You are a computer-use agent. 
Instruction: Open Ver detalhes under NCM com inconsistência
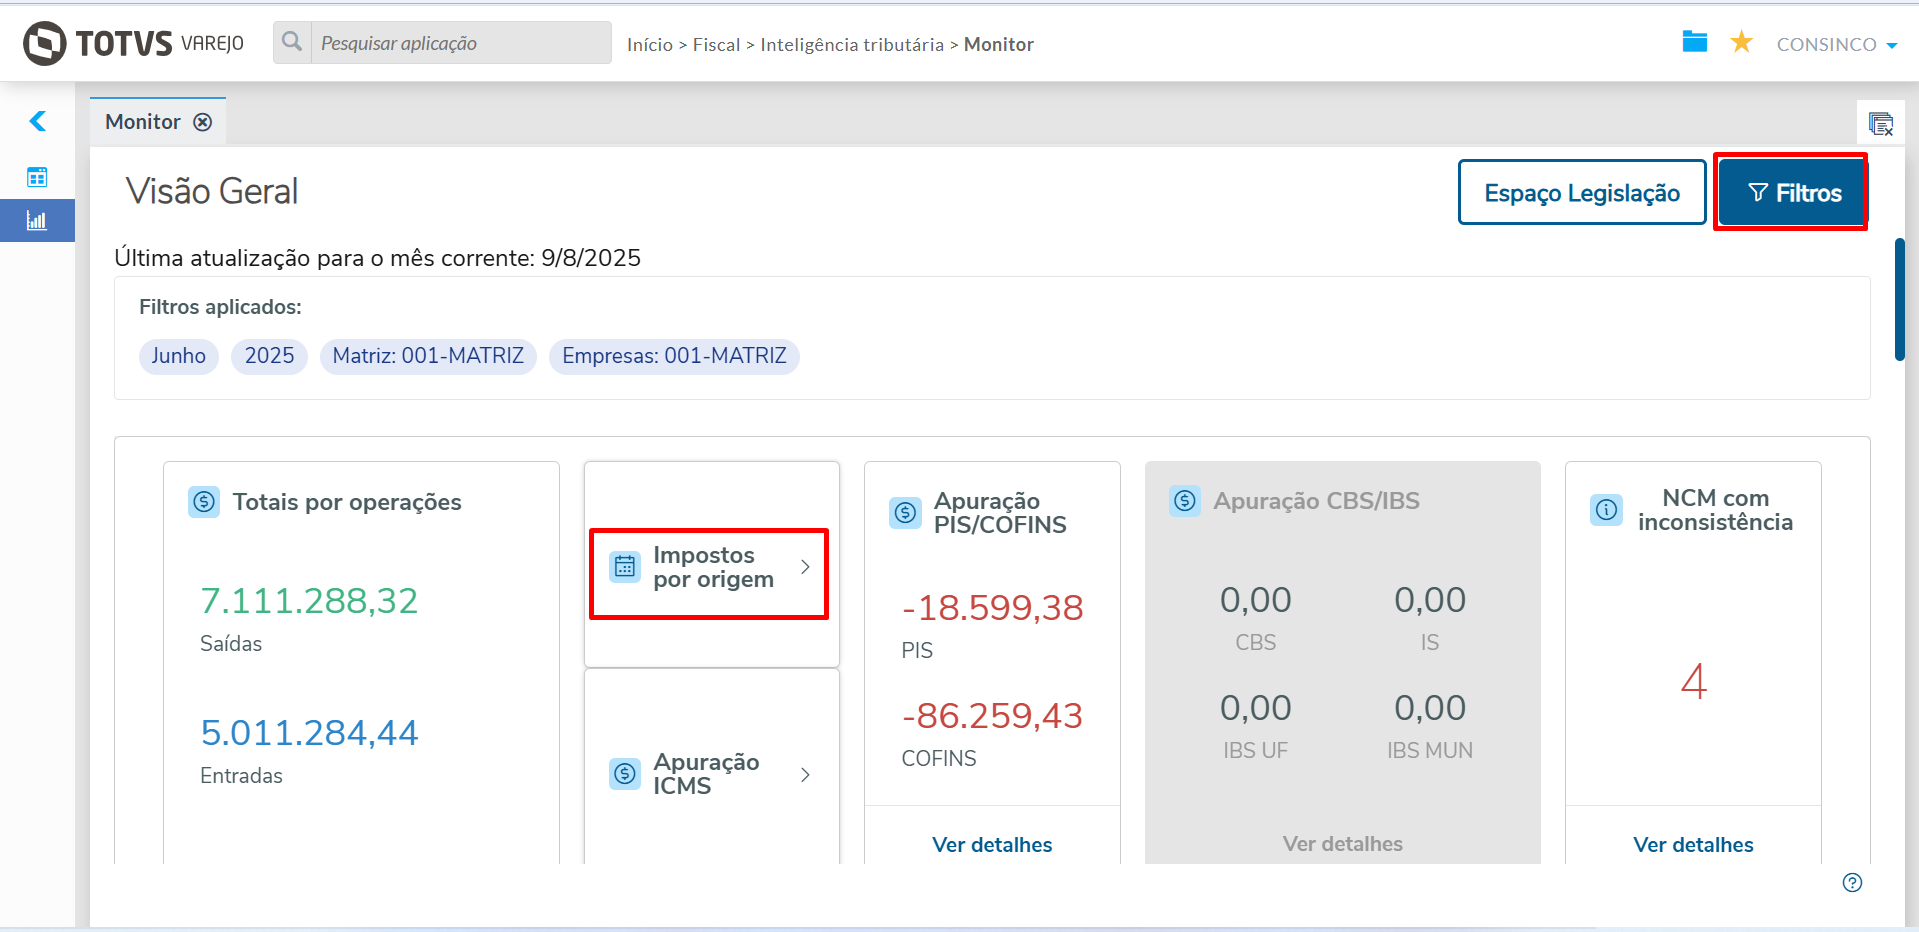pyautogui.click(x=1693, y=845)
